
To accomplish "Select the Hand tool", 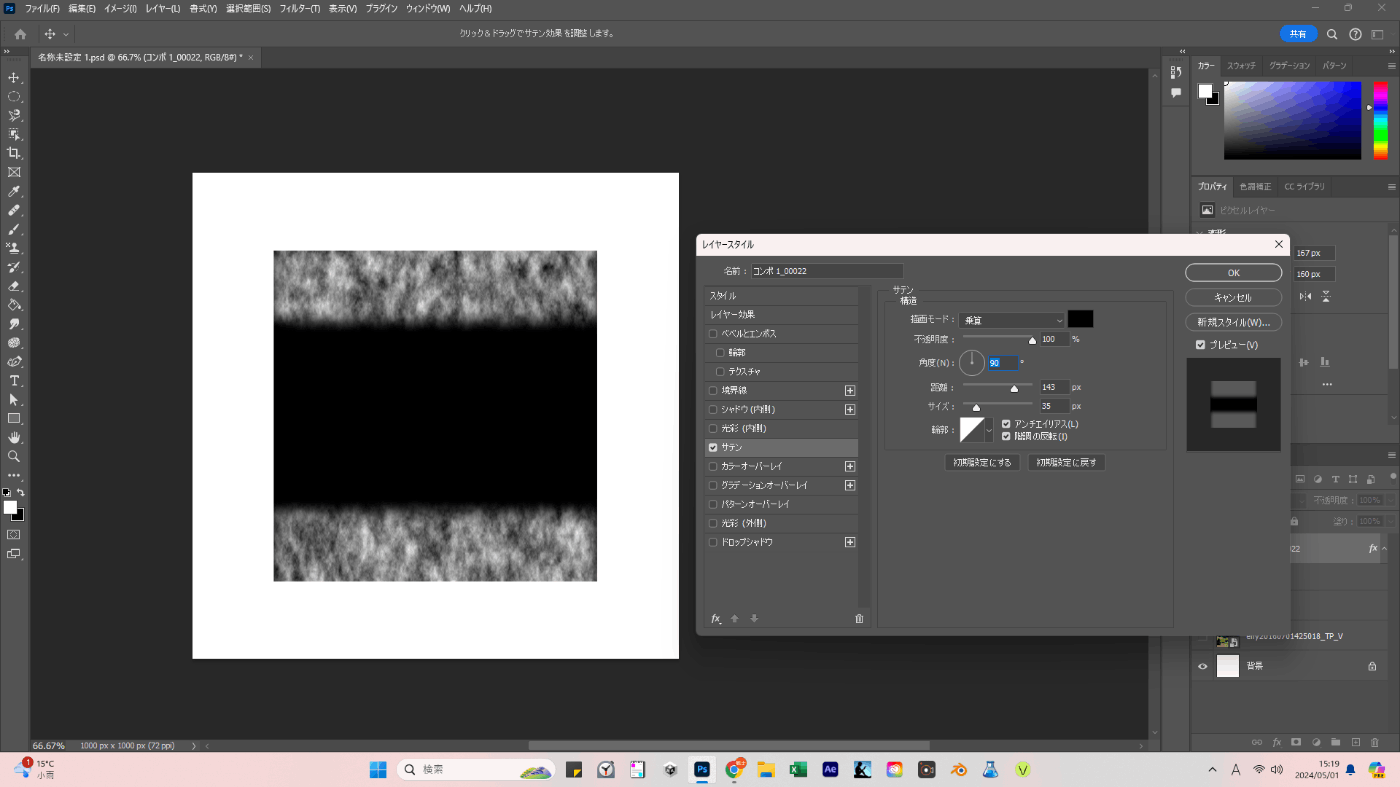I will click(x=14, y=437).
